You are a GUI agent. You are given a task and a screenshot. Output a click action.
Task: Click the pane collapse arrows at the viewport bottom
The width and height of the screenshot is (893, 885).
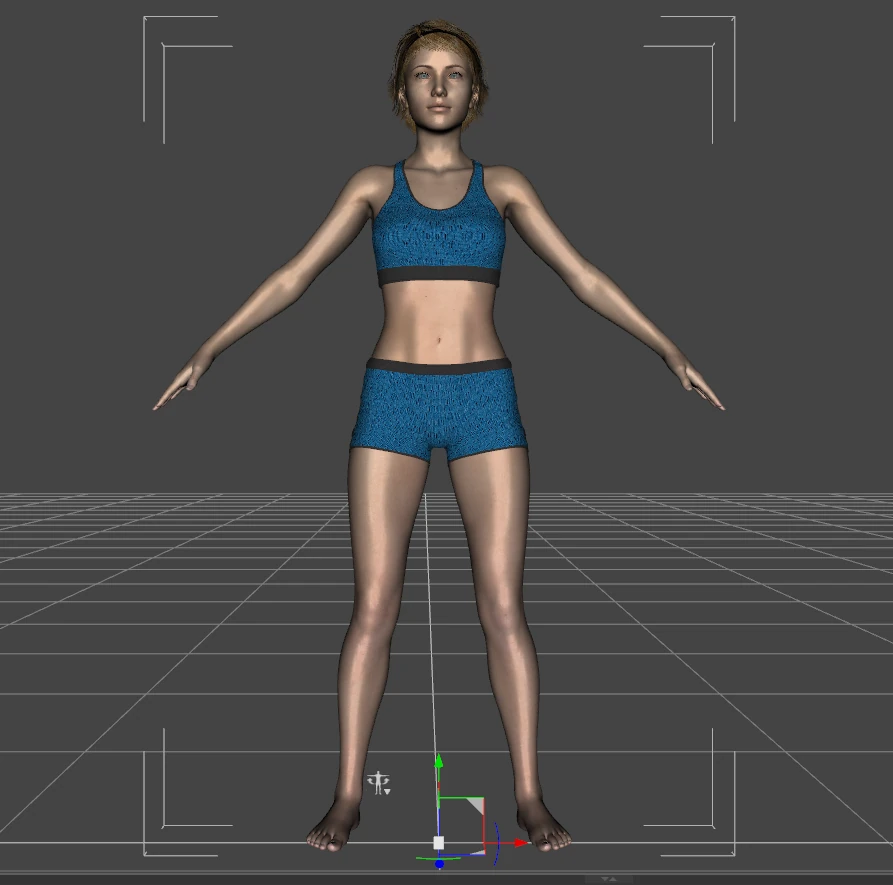[609, 879]
